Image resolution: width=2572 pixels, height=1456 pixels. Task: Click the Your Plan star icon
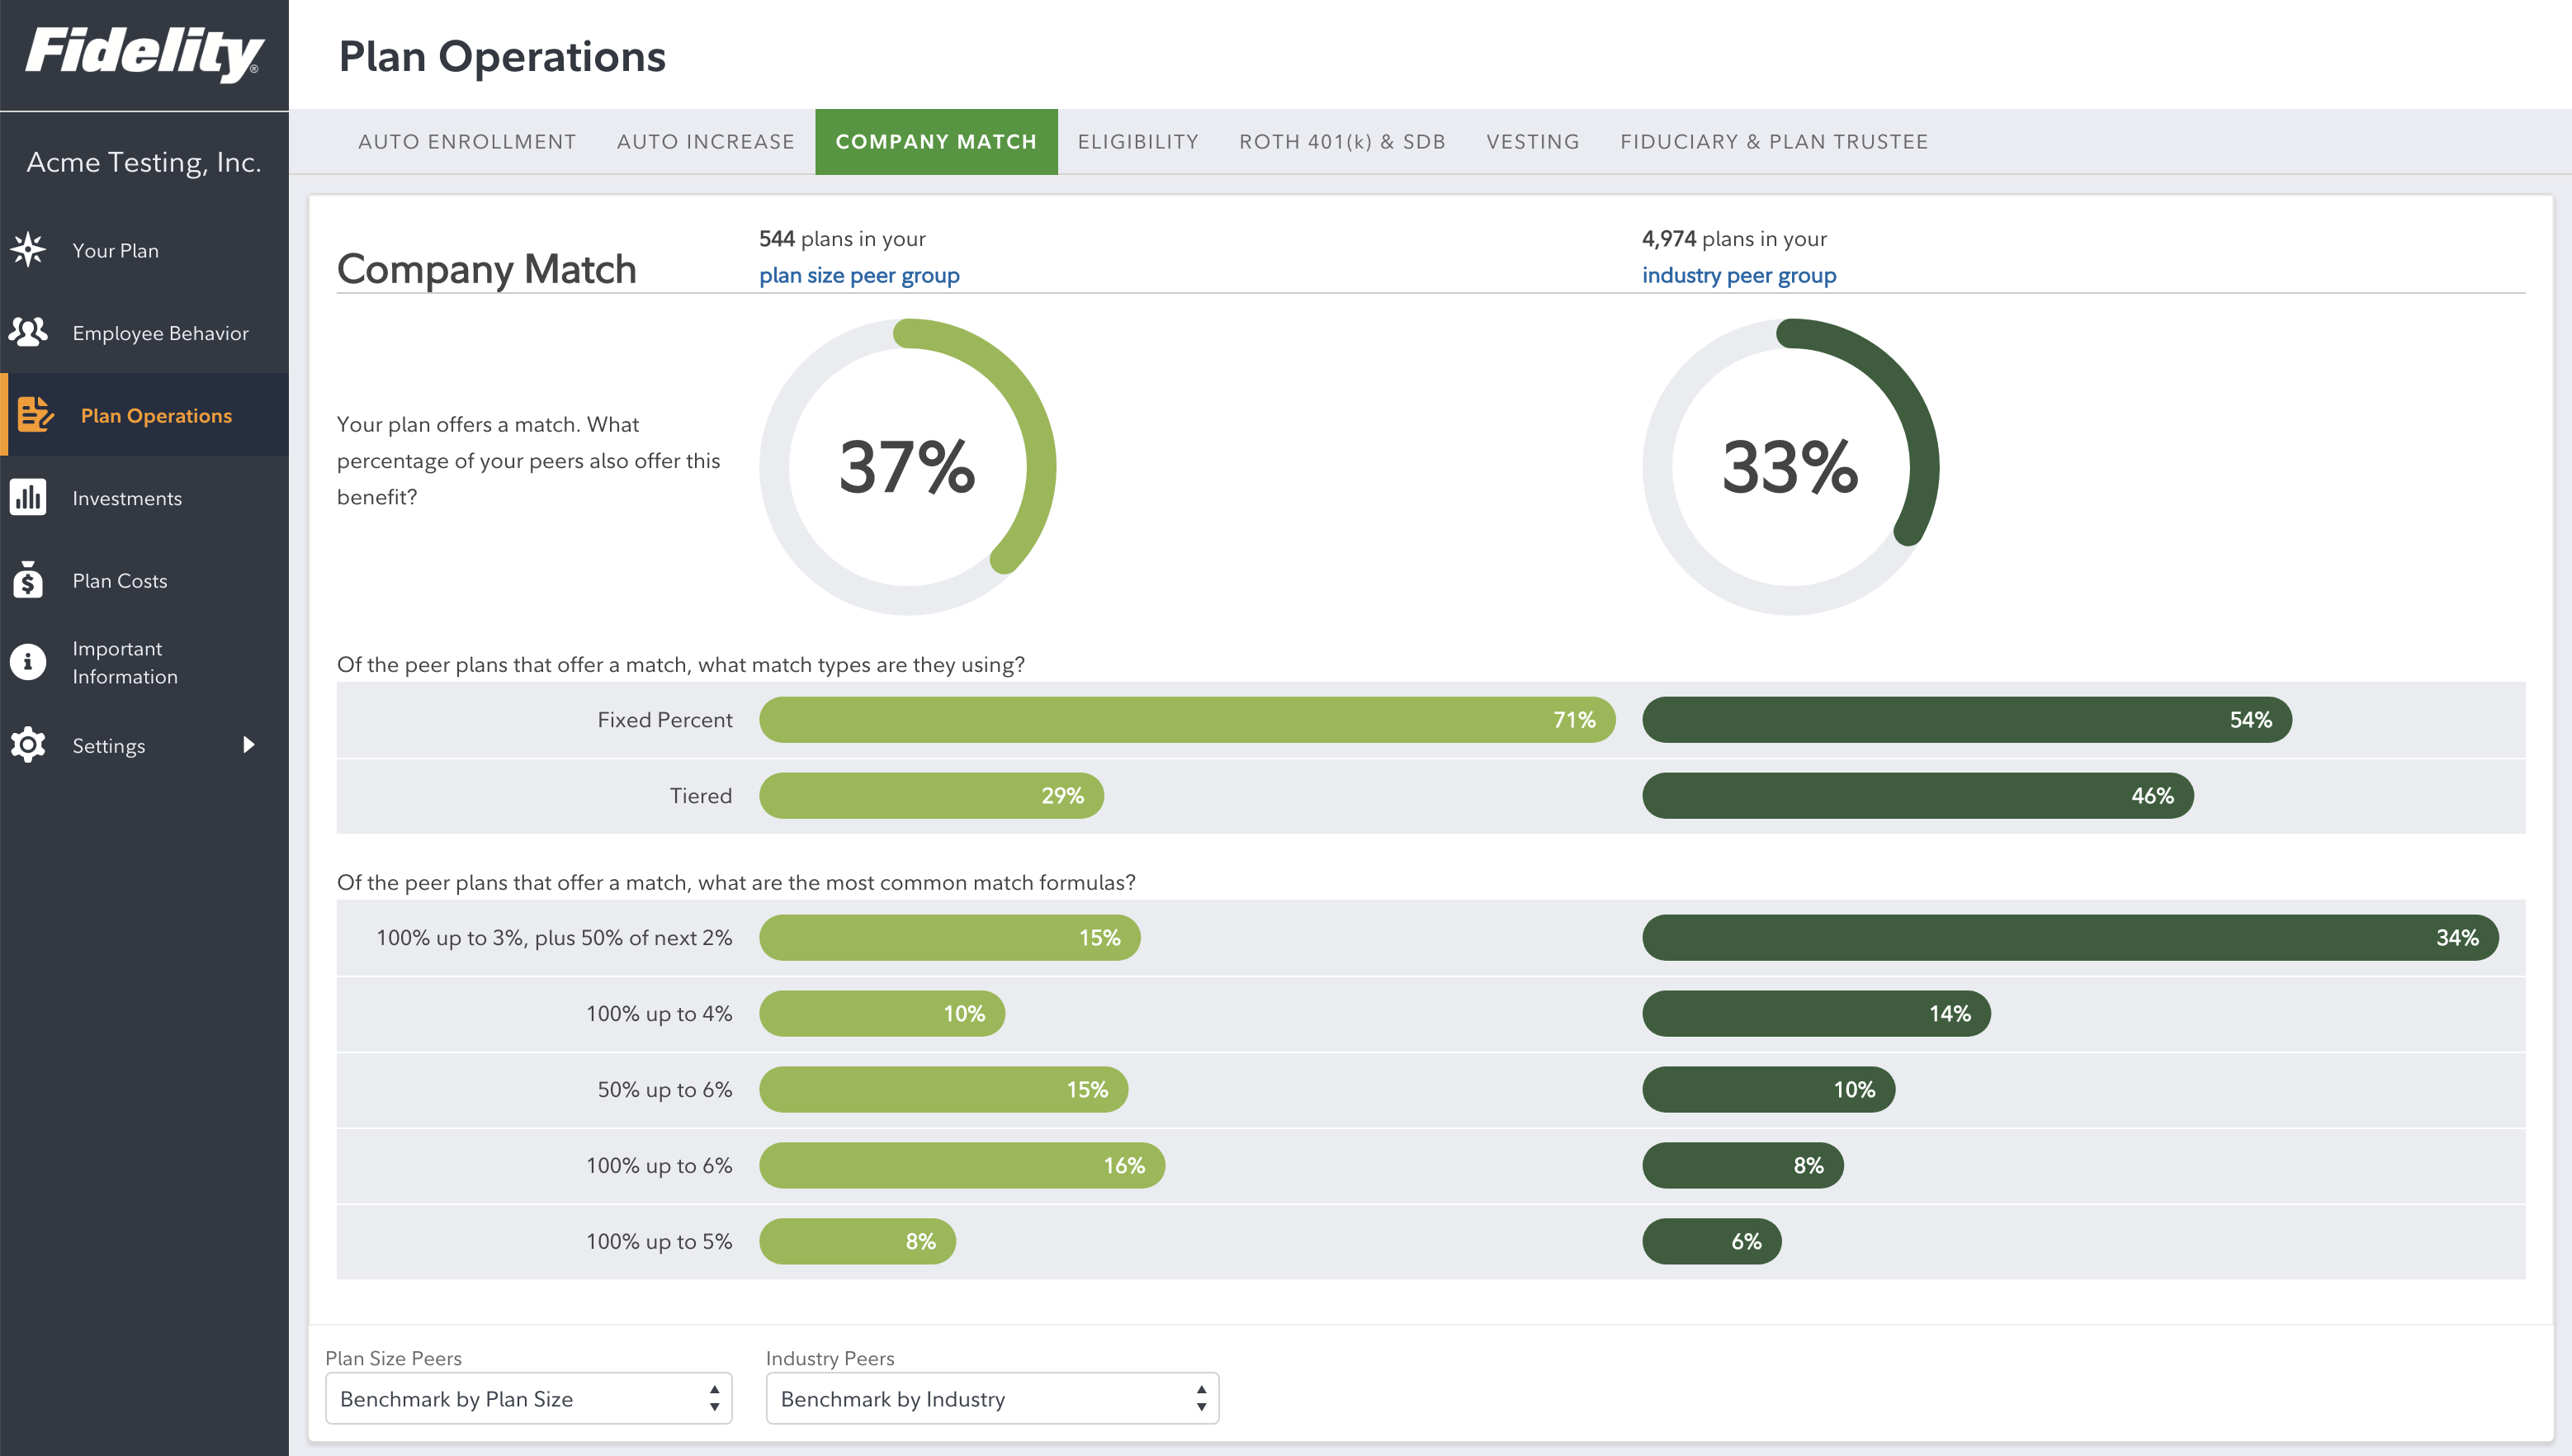click(x=28, y=250)
